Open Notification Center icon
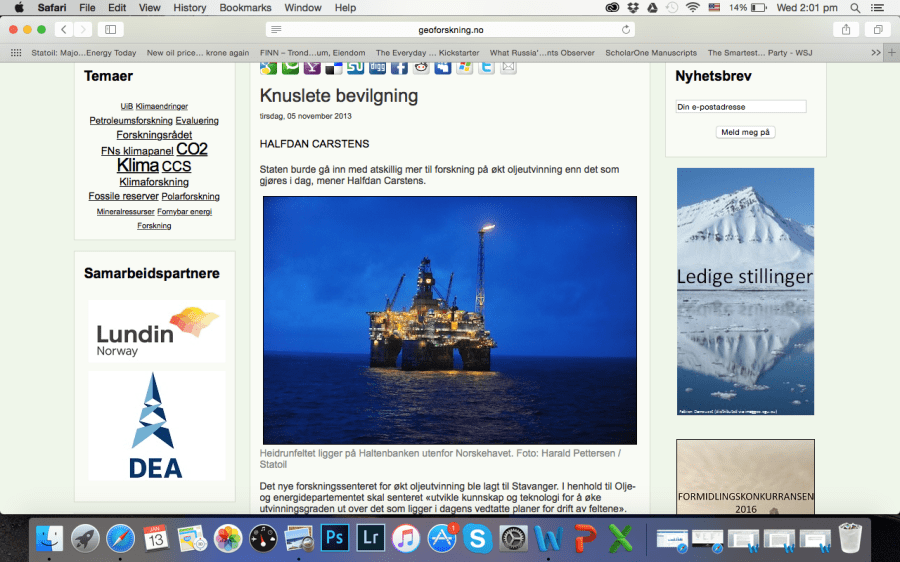Screen dimensions: 900x562 pyautogui.click(x=878, y=8)
